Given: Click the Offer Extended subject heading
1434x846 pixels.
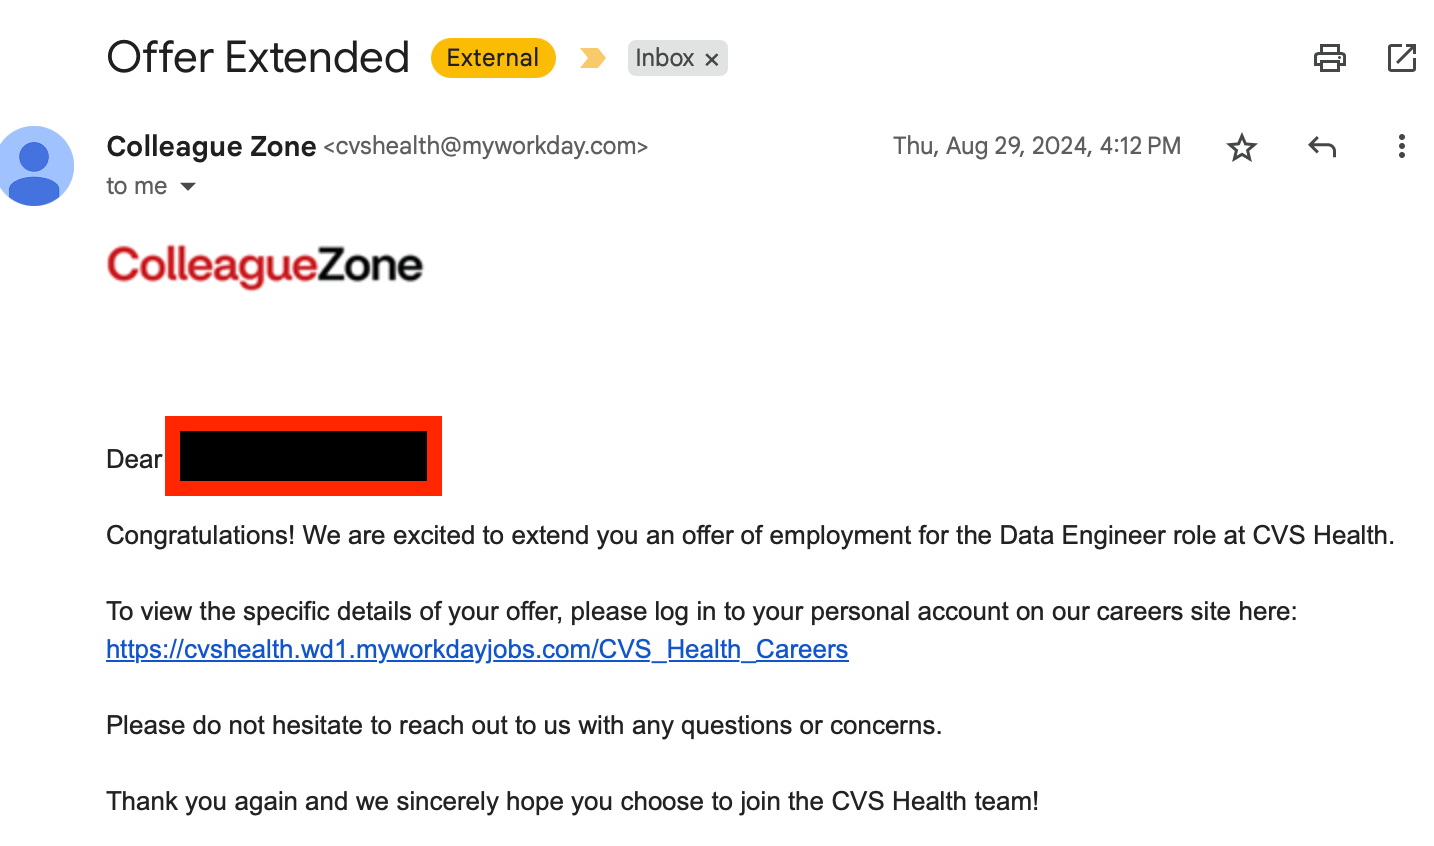Looking at the screenshot, I should click(x=258, y=58).
